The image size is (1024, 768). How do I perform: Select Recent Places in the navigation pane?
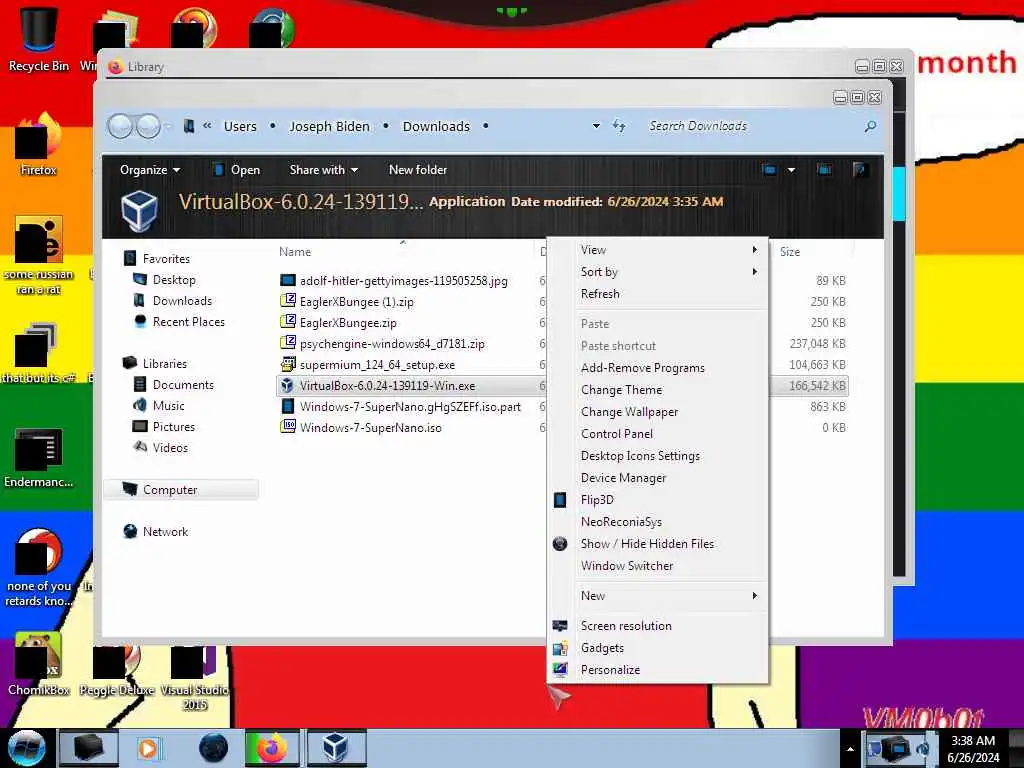tap(188, 322)
